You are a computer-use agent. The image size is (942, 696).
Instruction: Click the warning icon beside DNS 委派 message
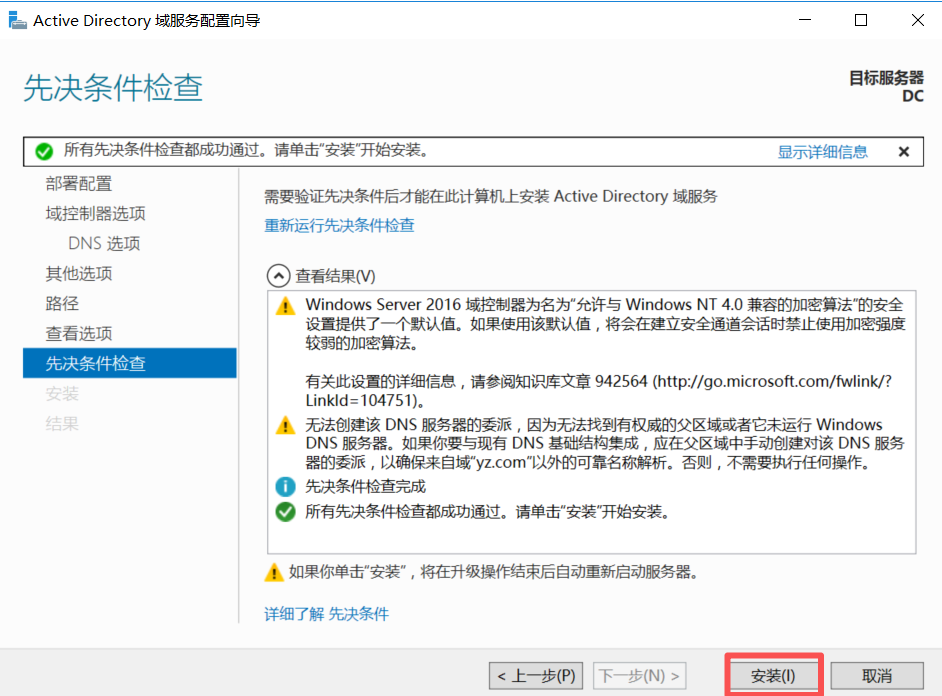pyautogui.click(x=285, y=426)
